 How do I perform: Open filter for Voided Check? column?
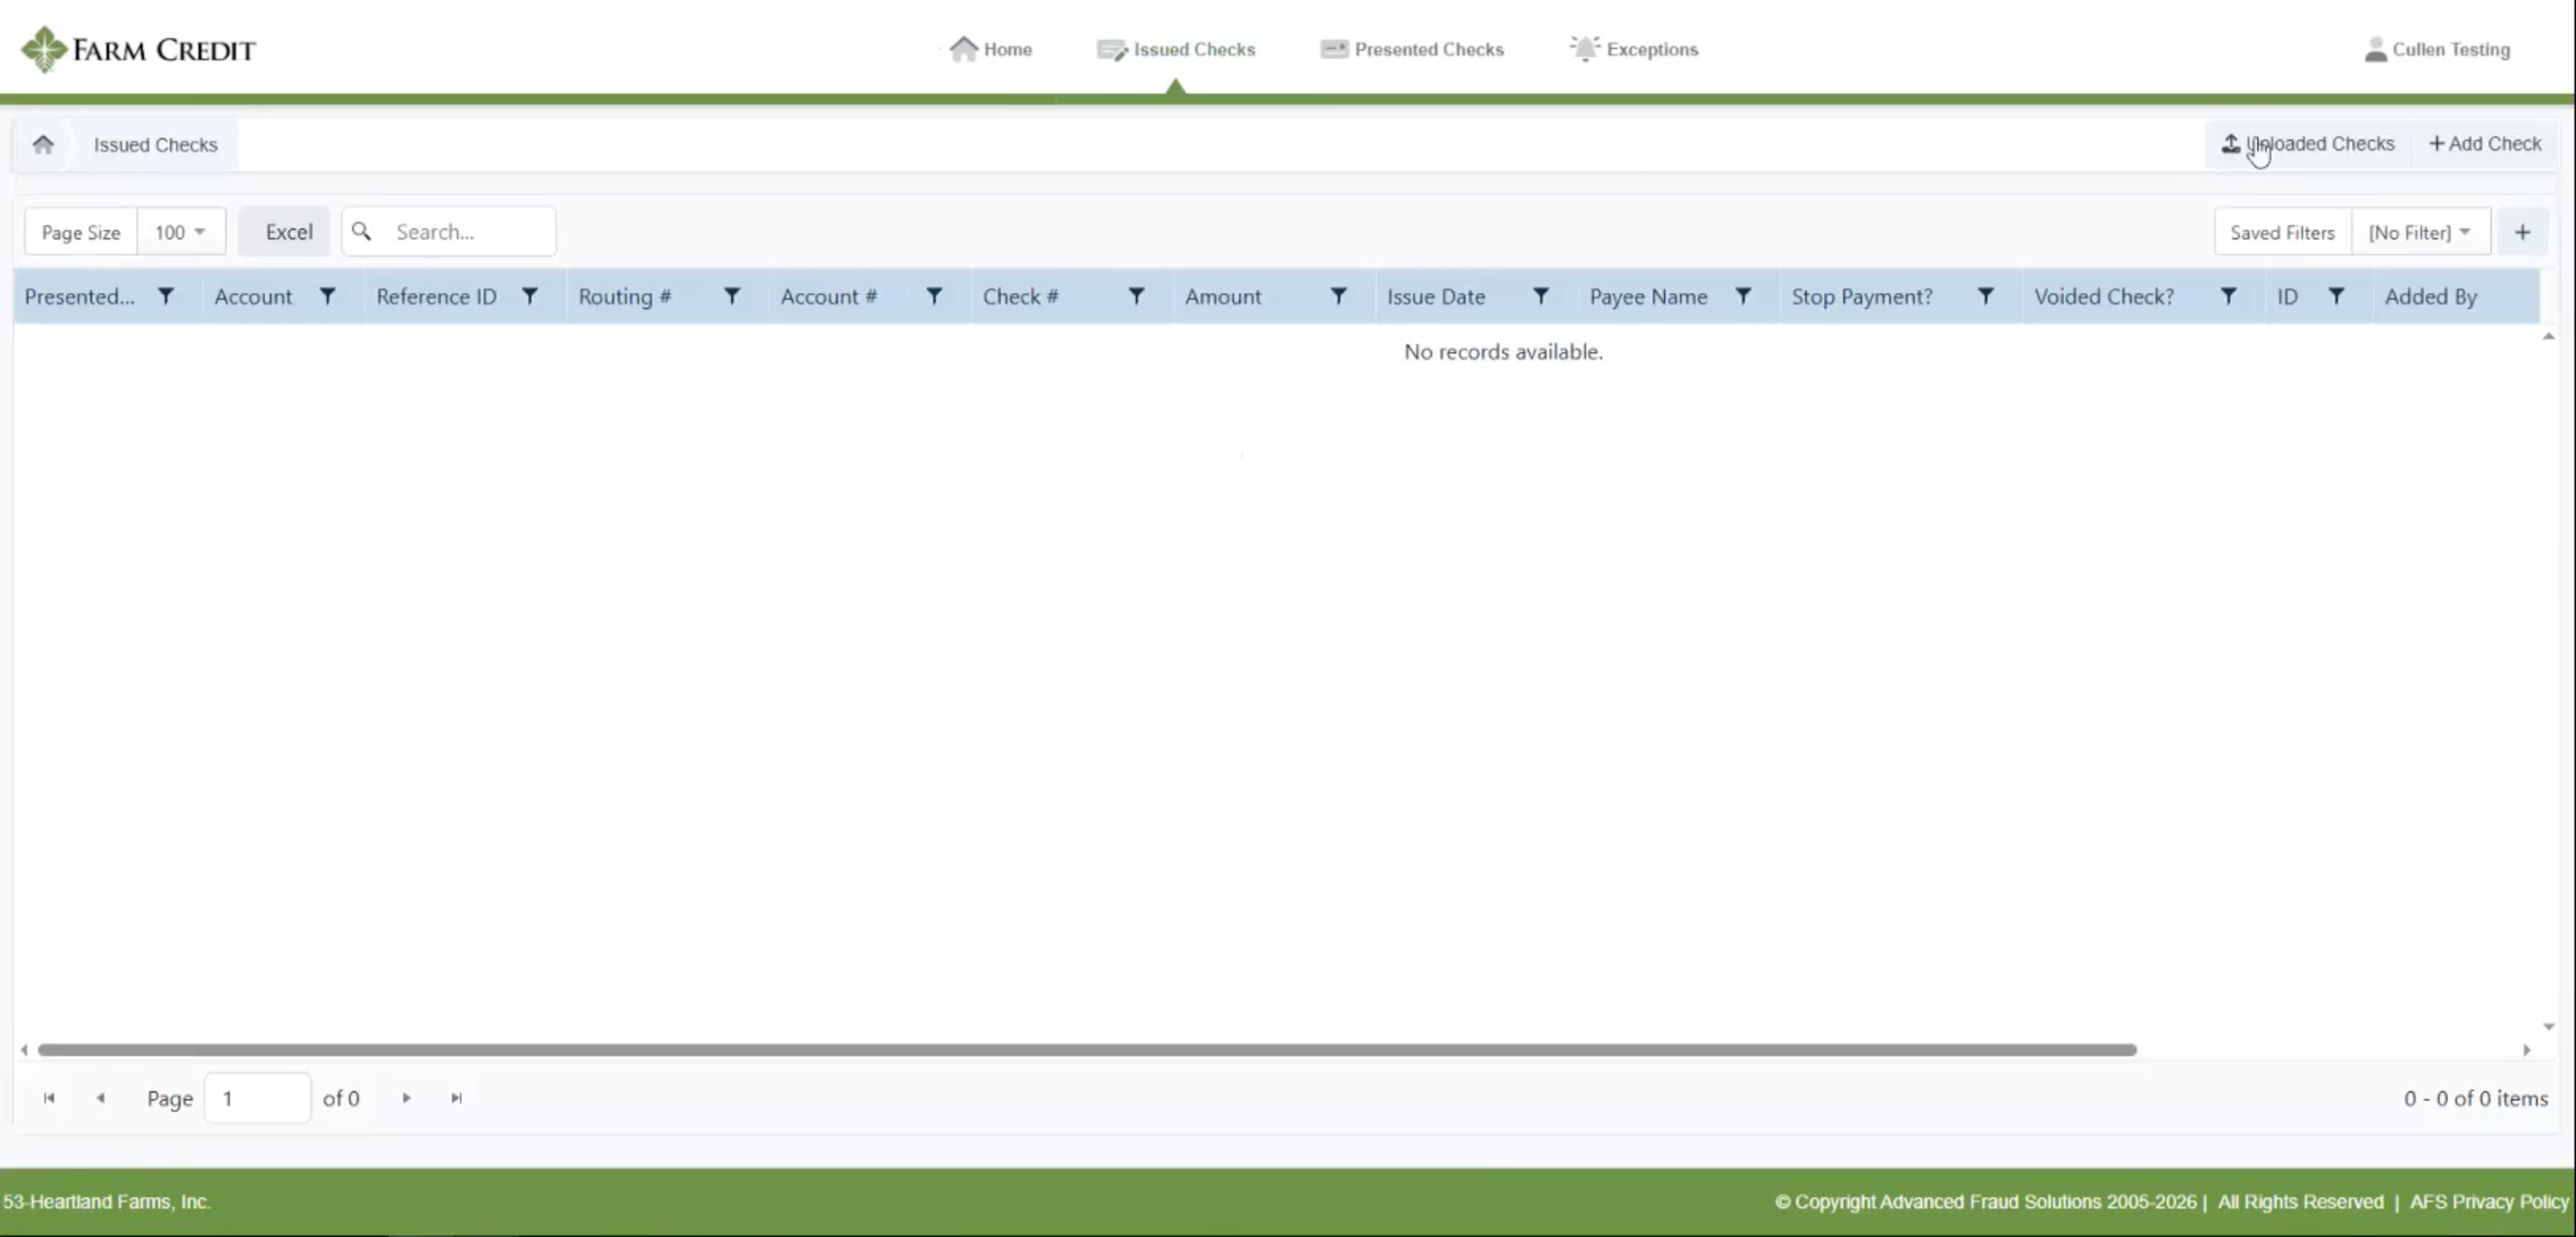[x=2228, y=296]
